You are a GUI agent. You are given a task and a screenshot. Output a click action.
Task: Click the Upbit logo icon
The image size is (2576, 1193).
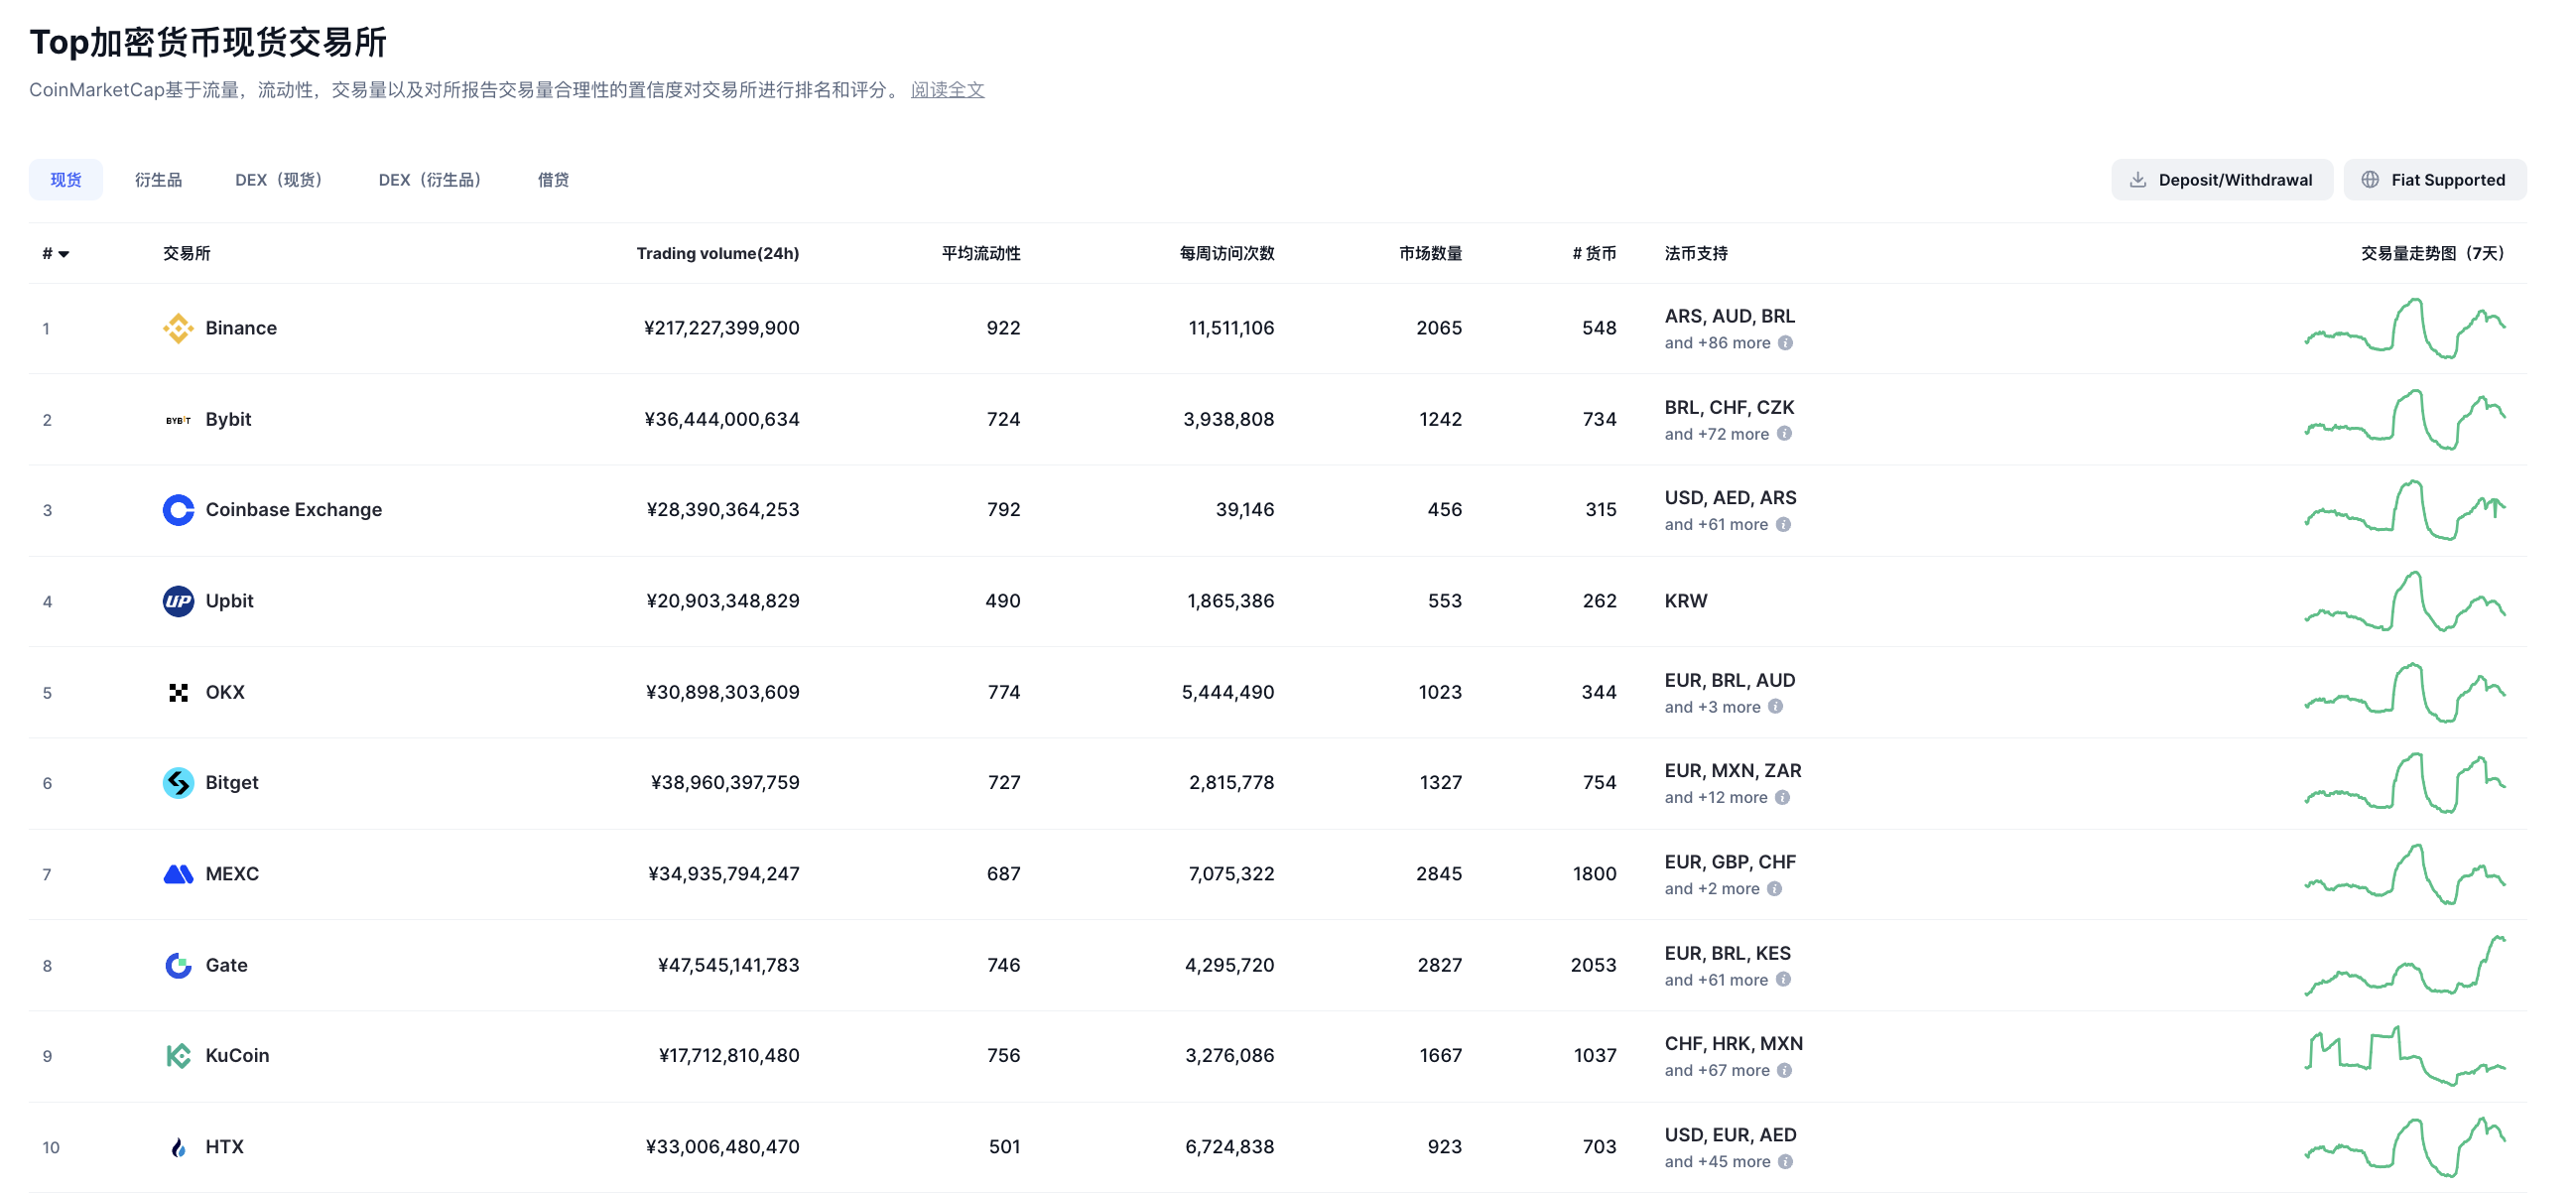[x=178, y=601]
